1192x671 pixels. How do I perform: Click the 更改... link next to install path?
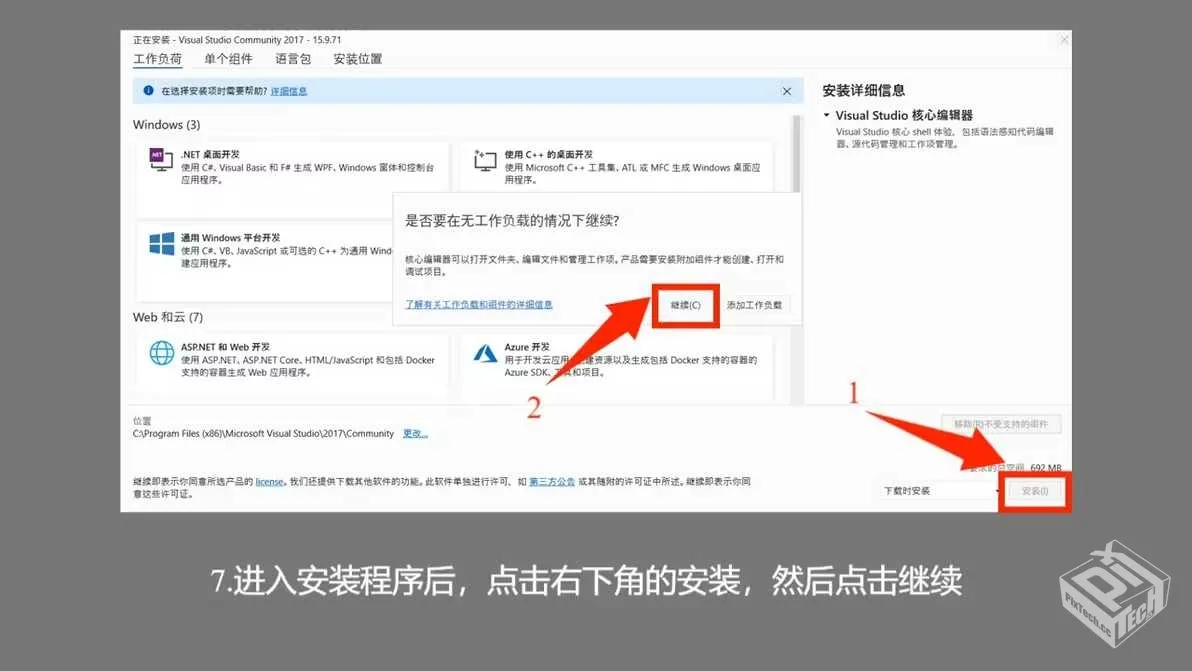click(x=415, y=433)
